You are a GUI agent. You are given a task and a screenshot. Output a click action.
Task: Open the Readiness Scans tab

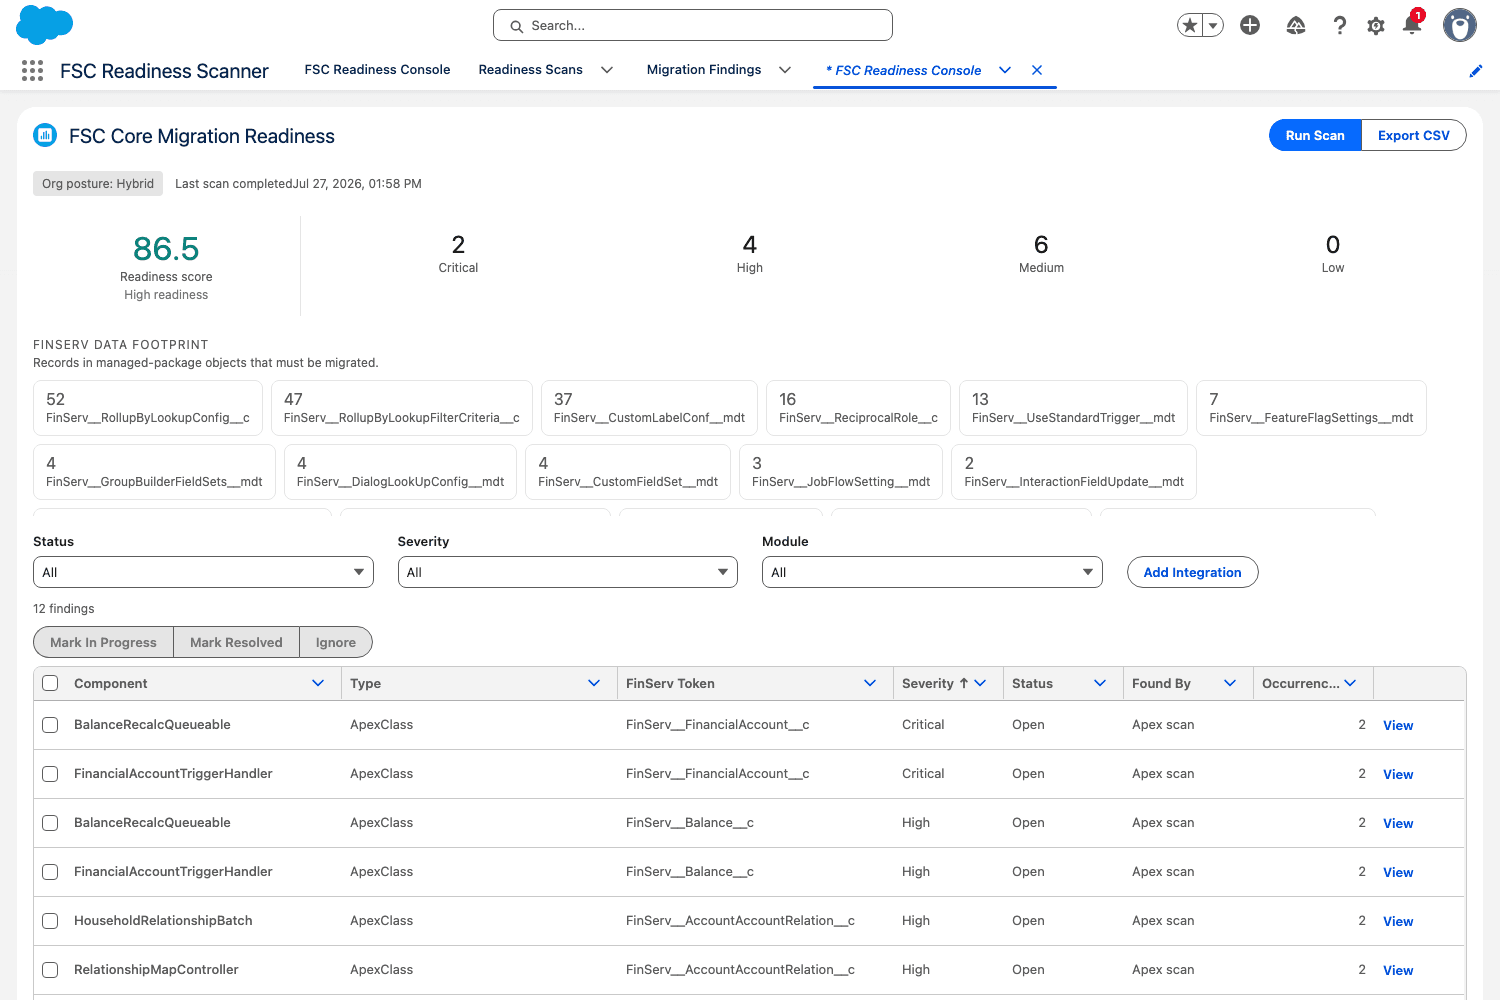[530, 69]
